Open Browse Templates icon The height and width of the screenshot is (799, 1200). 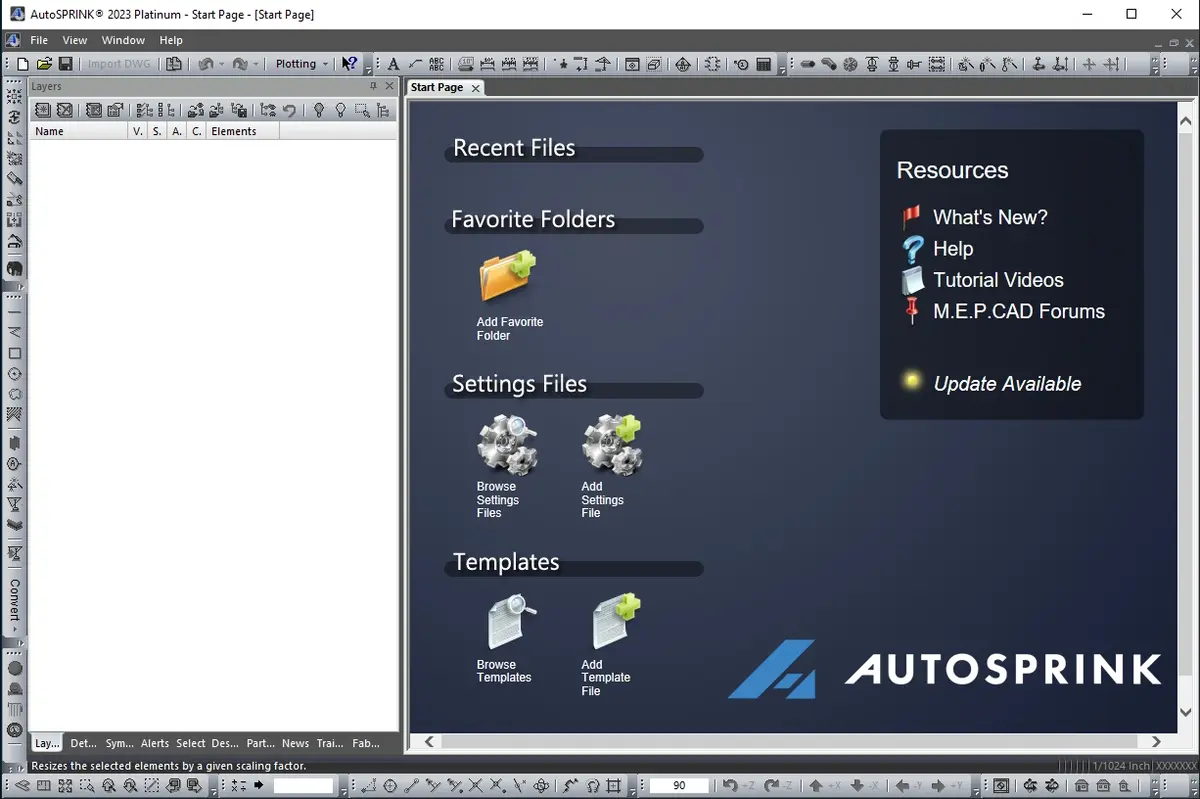coord(511,622)
